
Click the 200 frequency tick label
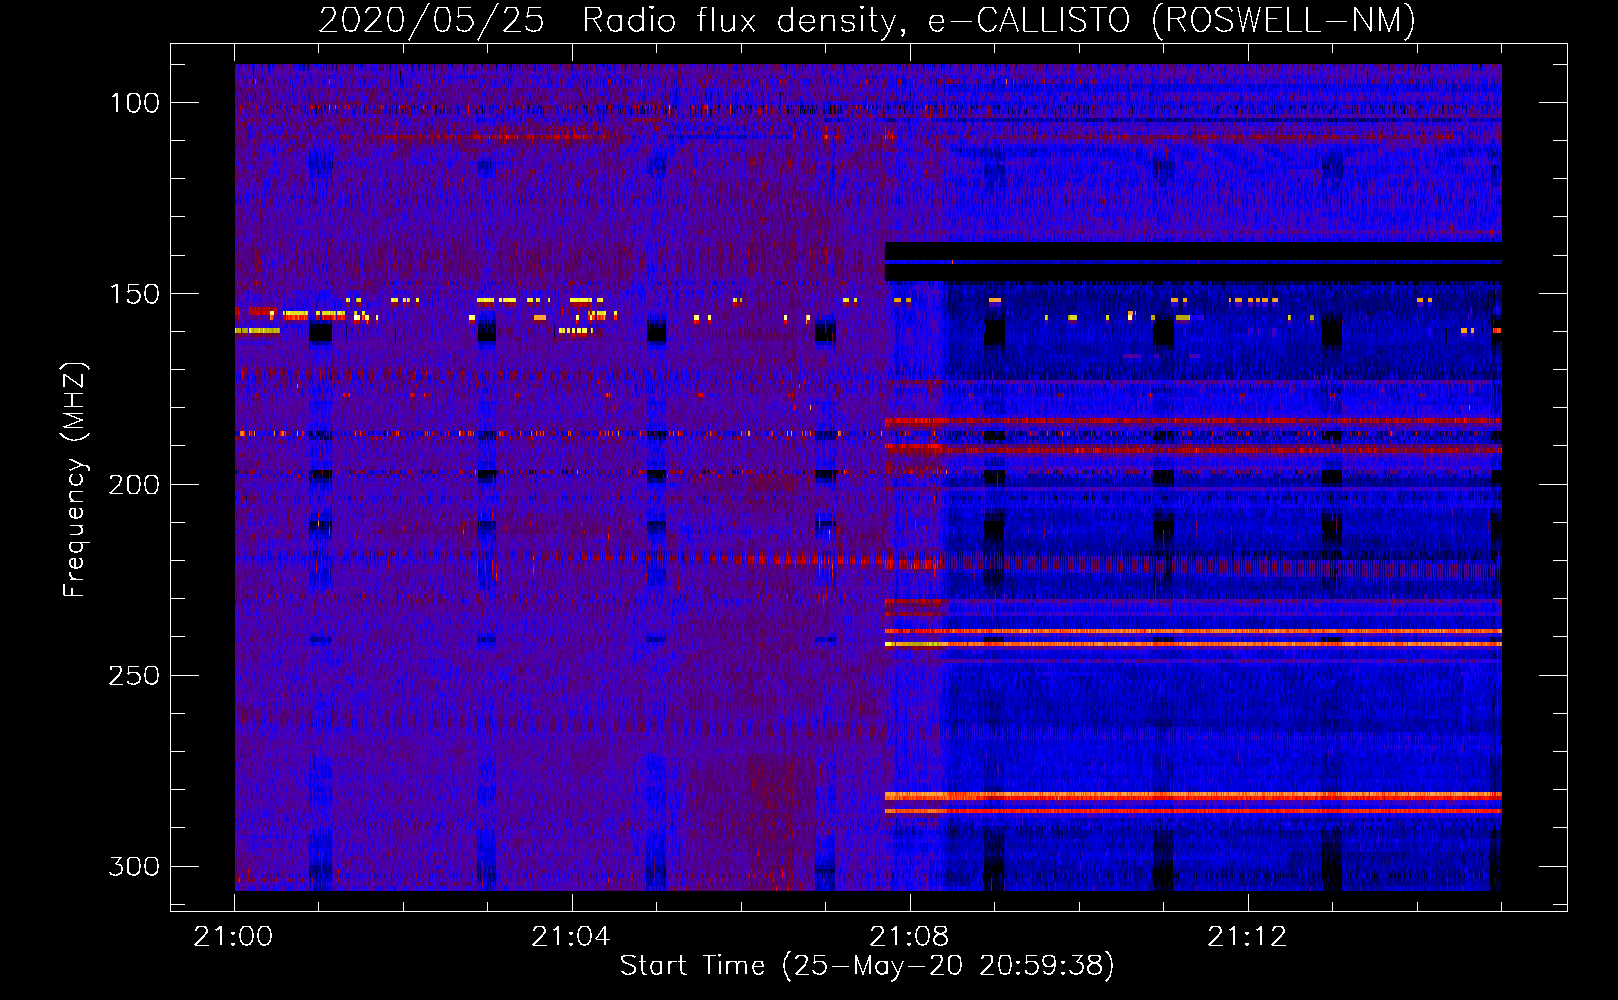(x=135, y=485)
